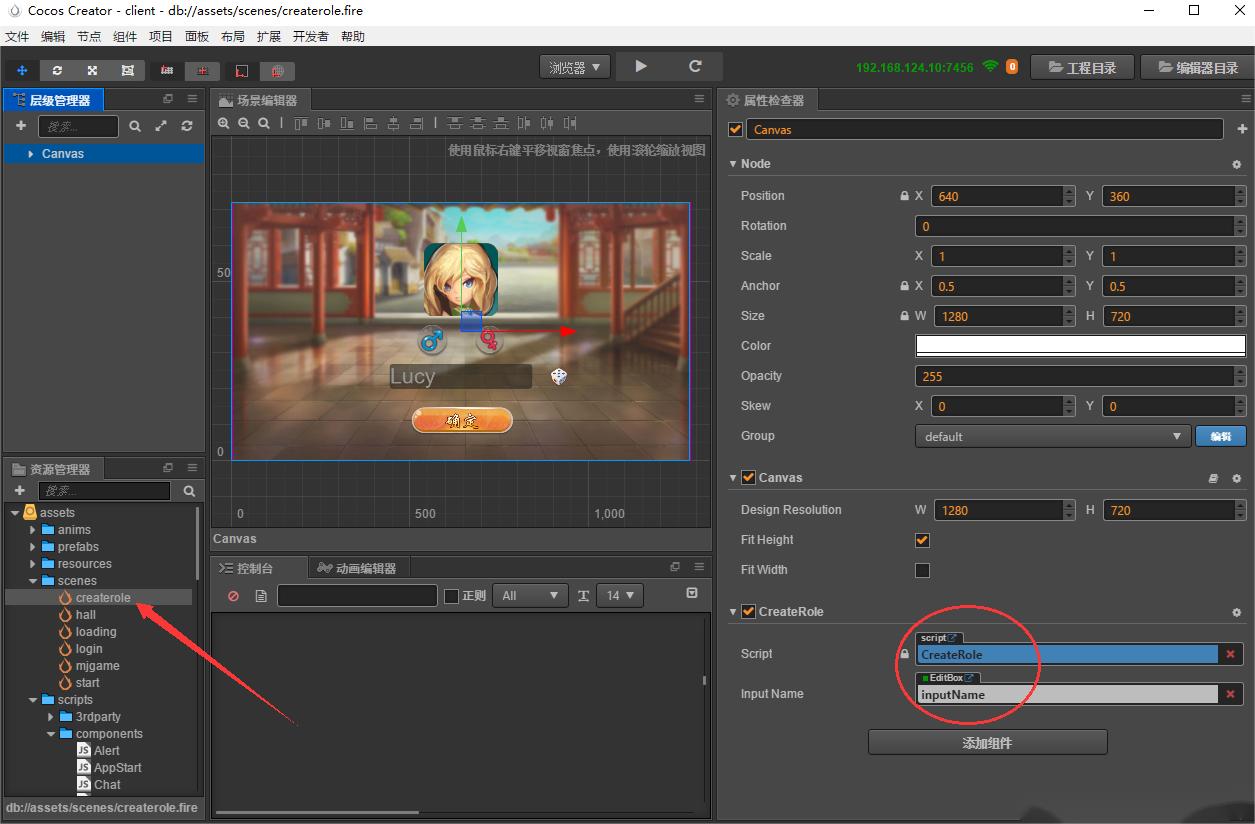This screenshot has height=824, width=1255.
Task: Open the white Color swatch picker
Action: coord(1080,346)
